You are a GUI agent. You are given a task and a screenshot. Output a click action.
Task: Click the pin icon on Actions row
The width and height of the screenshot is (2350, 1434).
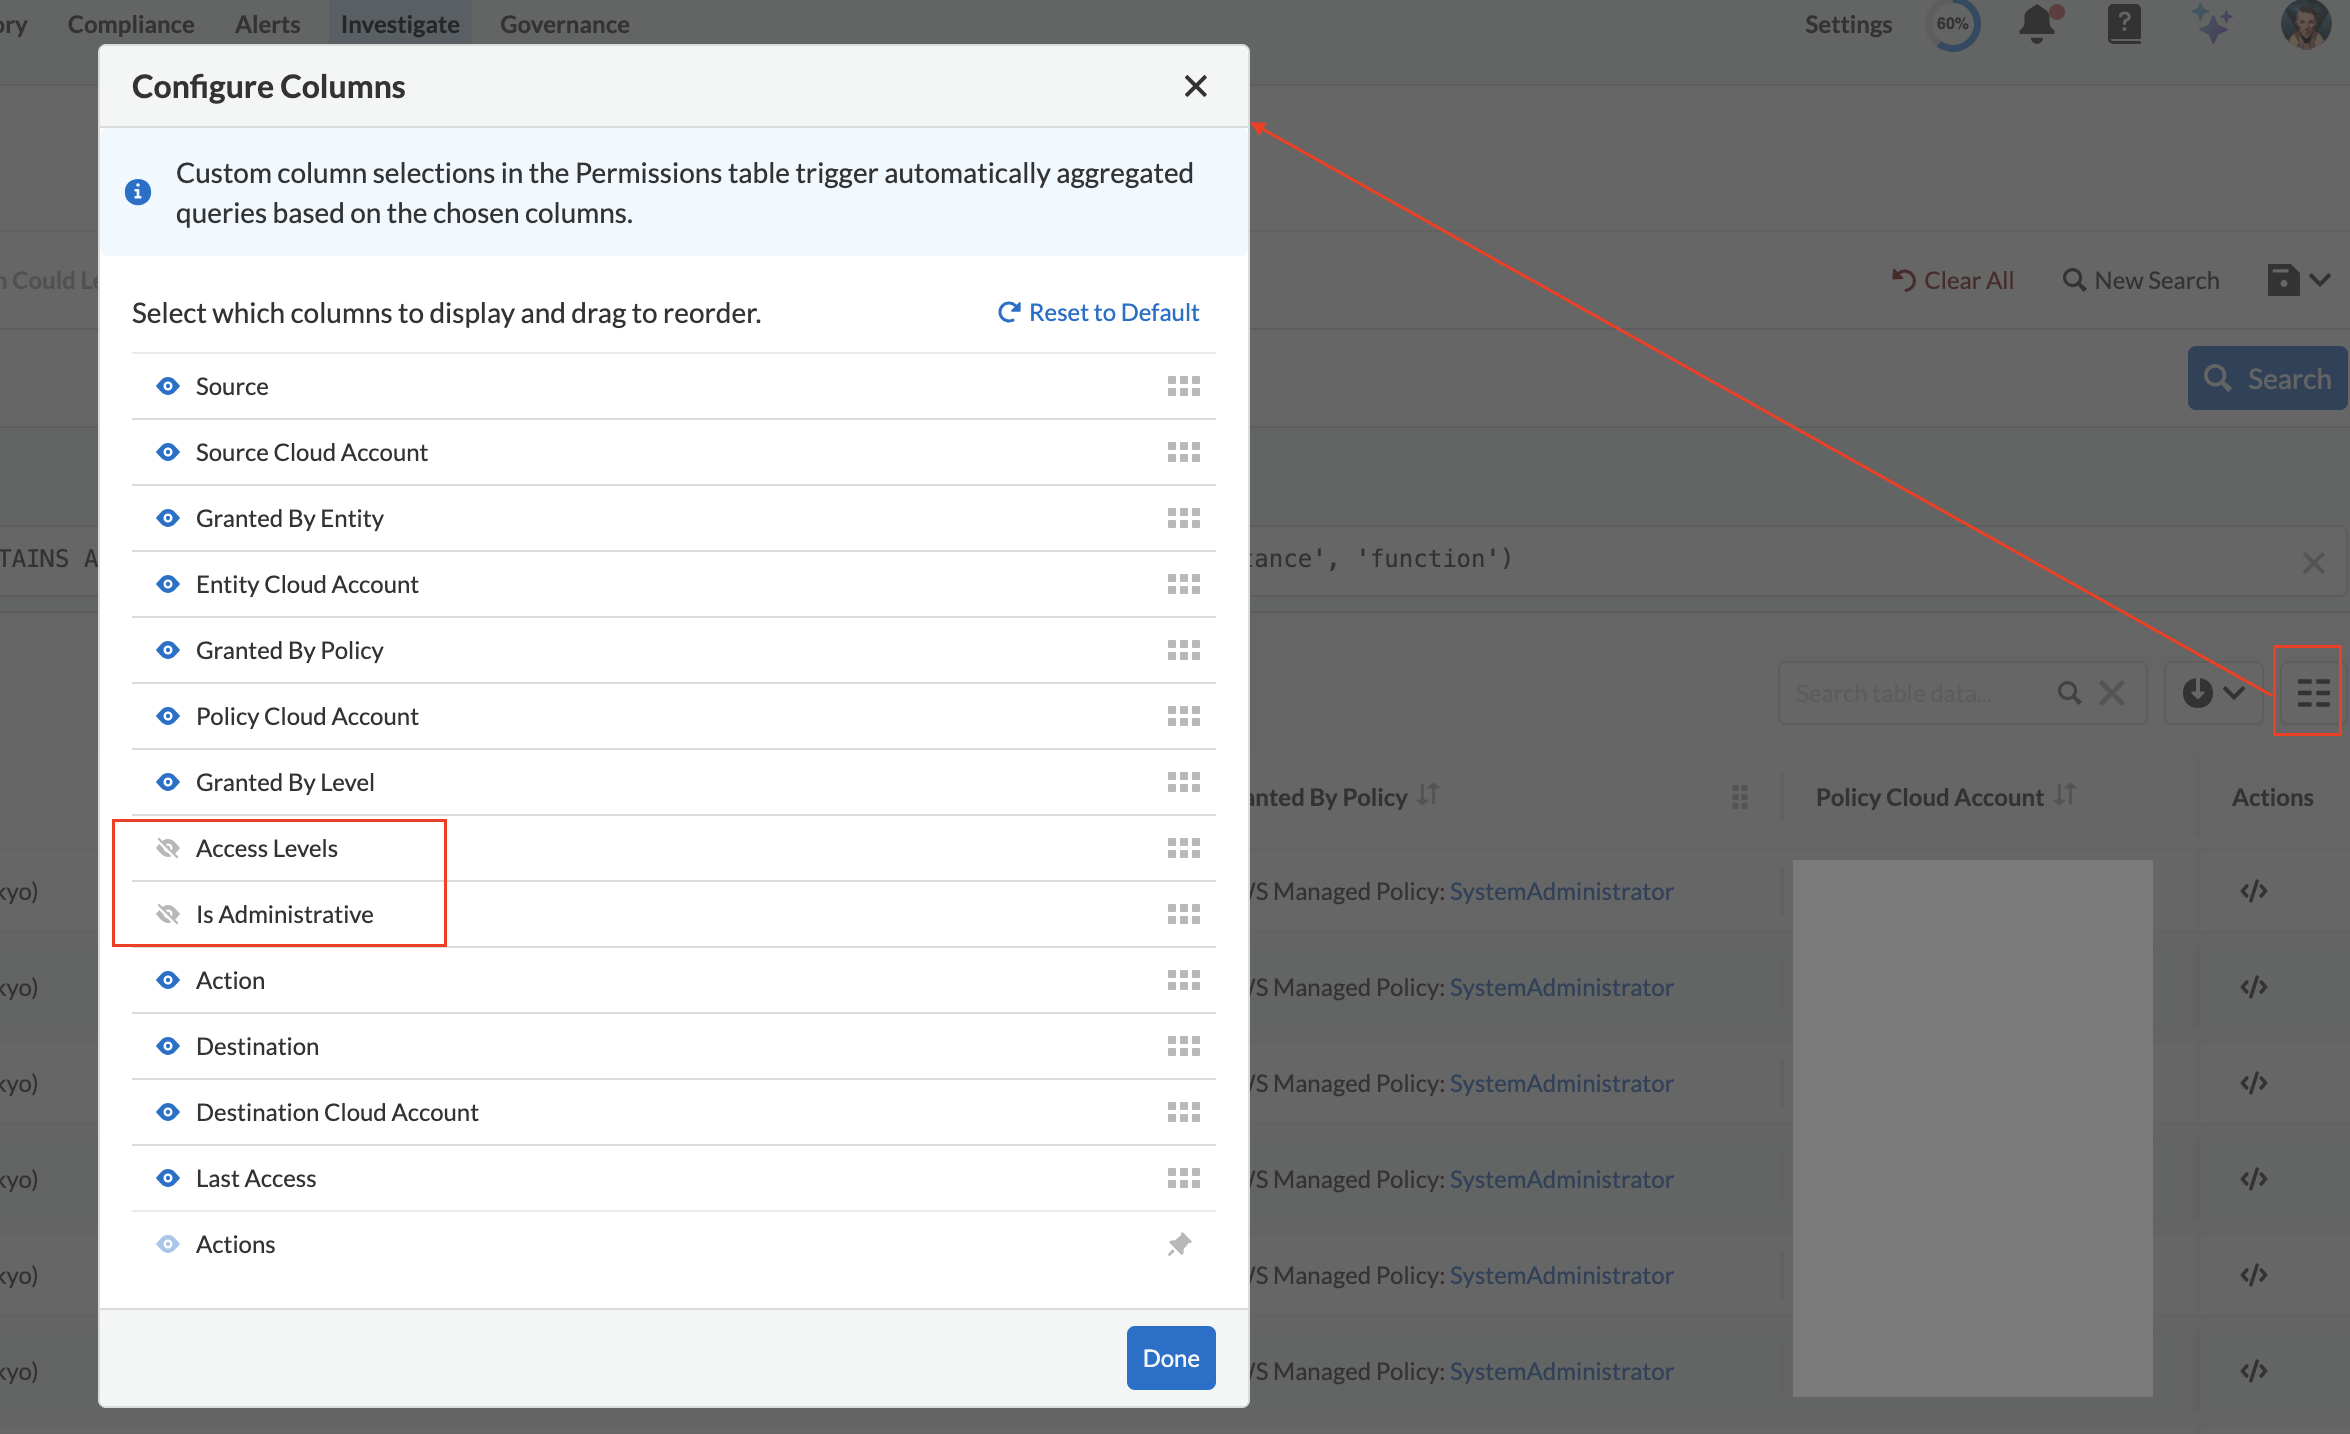pyautogui.click(x=1180, y=1244)
